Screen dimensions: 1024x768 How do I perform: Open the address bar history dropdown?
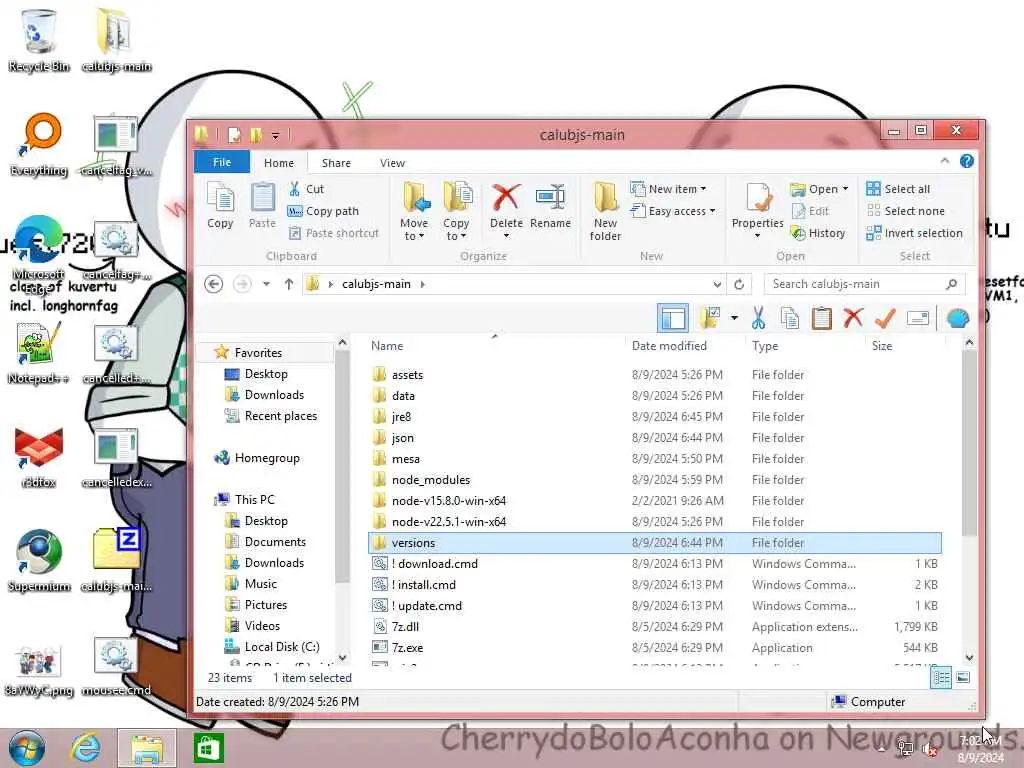pos(717,284)
